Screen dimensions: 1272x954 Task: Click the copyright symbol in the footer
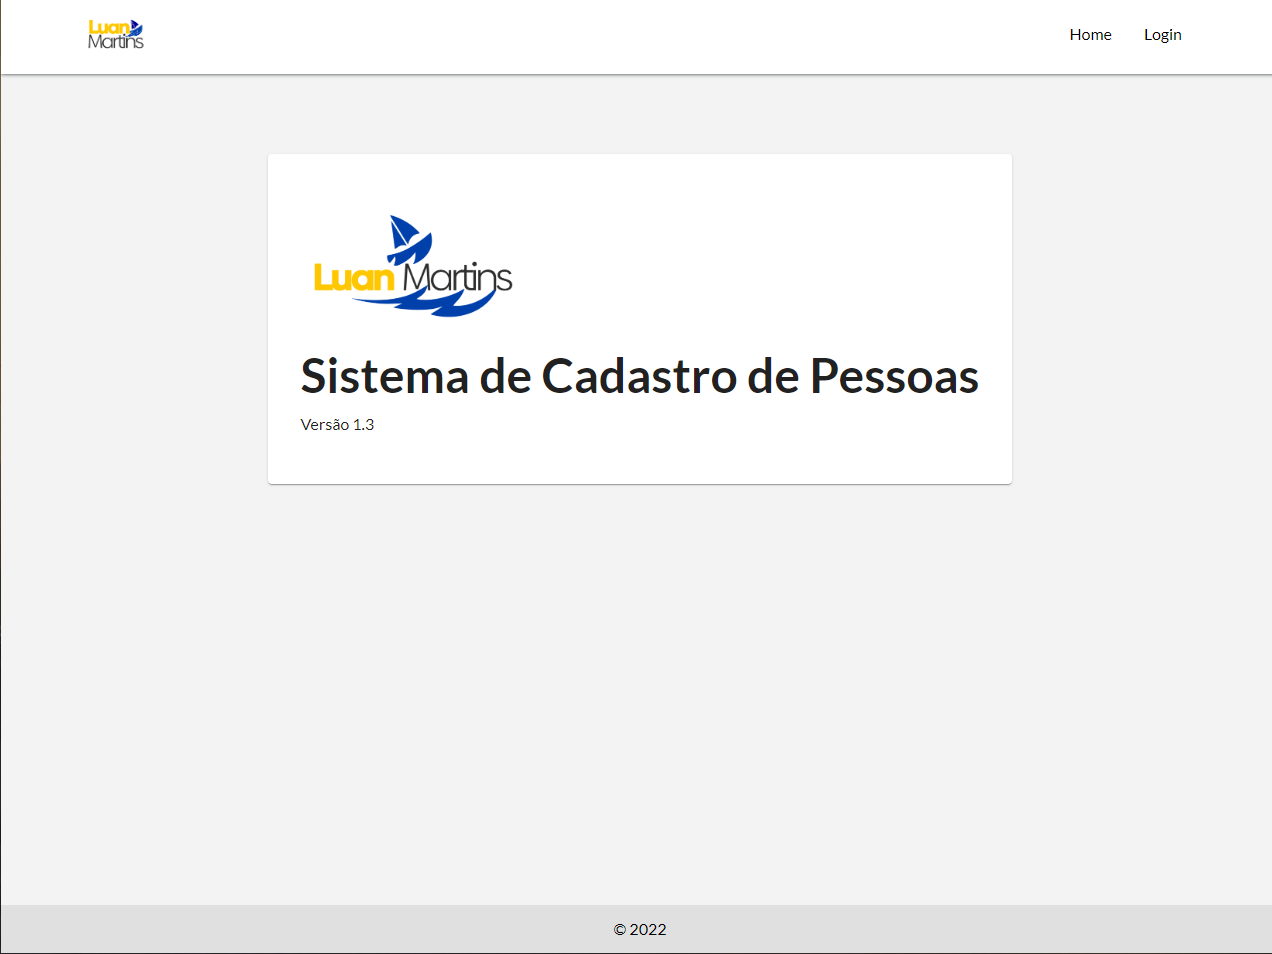coord(620,930)
